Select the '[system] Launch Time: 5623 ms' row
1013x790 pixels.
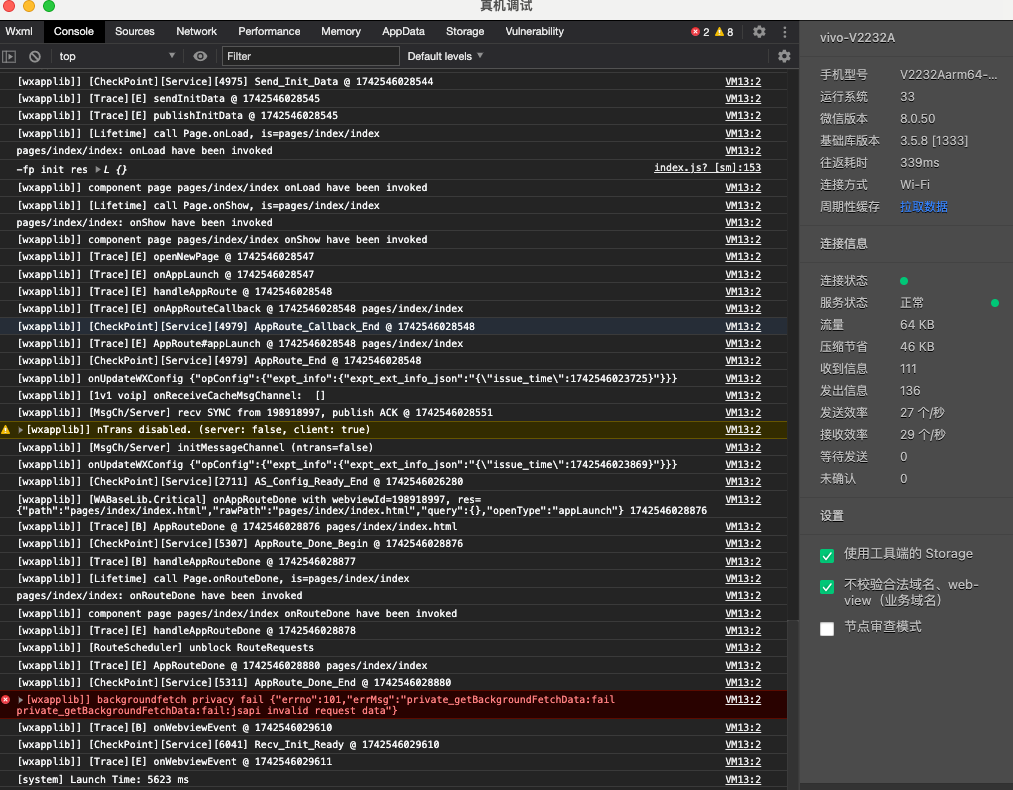(x=393, y=780)
